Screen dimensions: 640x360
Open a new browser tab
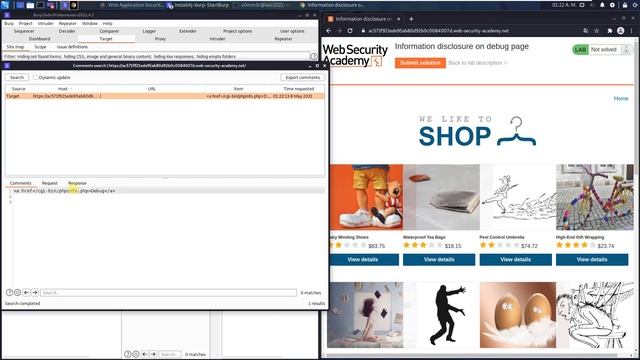tap(411, 19)
